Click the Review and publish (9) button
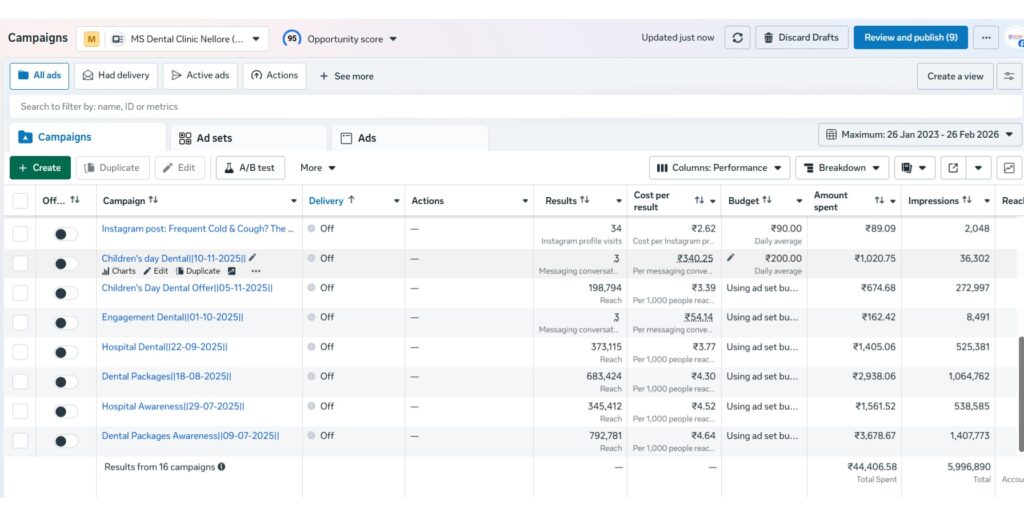 910,38
